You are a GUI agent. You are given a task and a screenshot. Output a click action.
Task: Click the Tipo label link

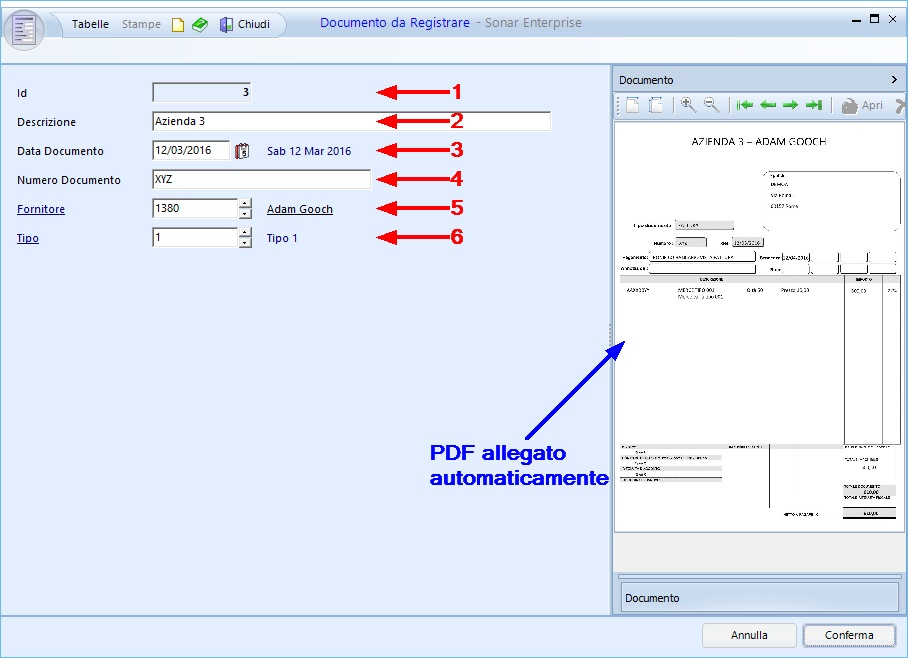click(28, 239)
